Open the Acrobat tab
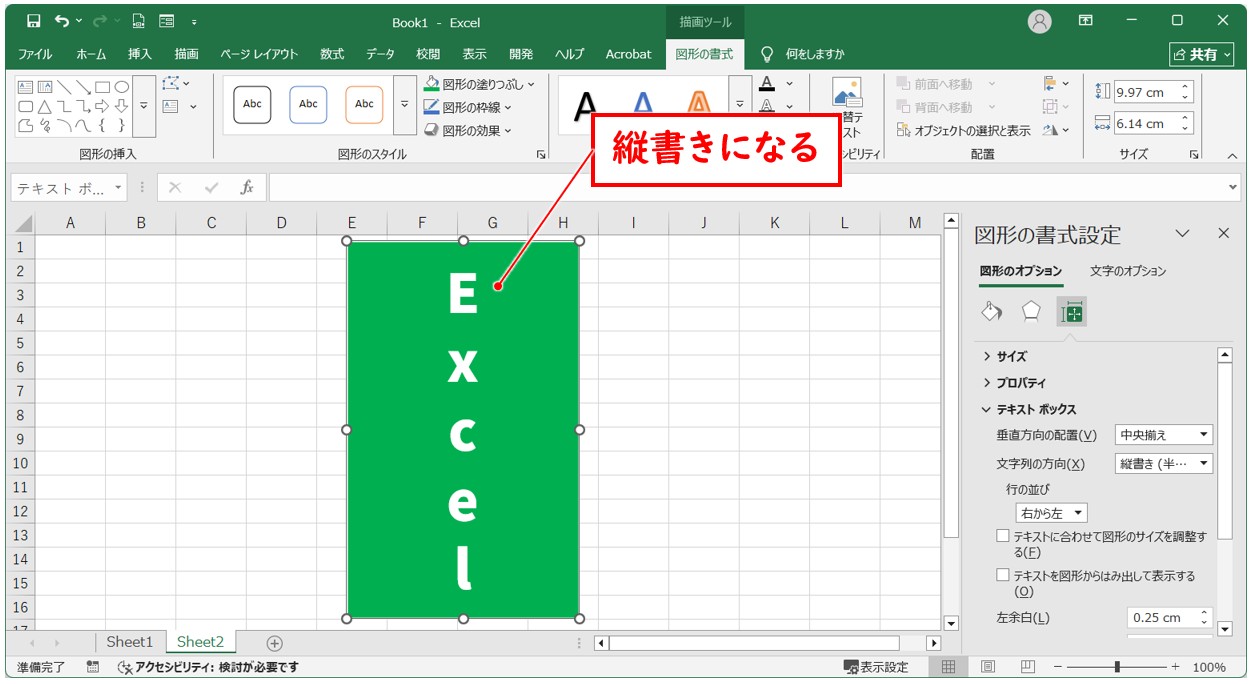The height and width of the screenshot is (684, 1252). click(x=629, y=54)
